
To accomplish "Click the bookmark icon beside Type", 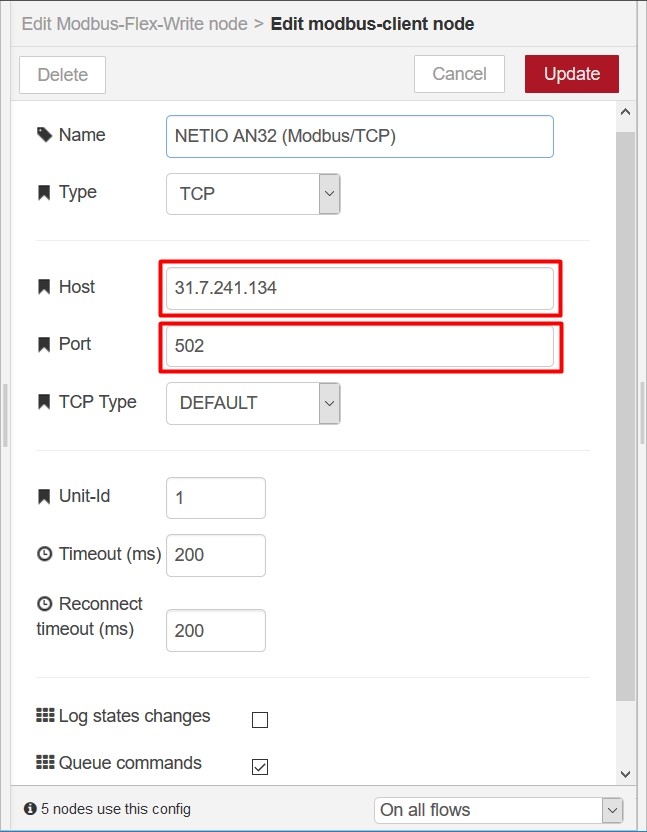I will click(x=44, y=192).
